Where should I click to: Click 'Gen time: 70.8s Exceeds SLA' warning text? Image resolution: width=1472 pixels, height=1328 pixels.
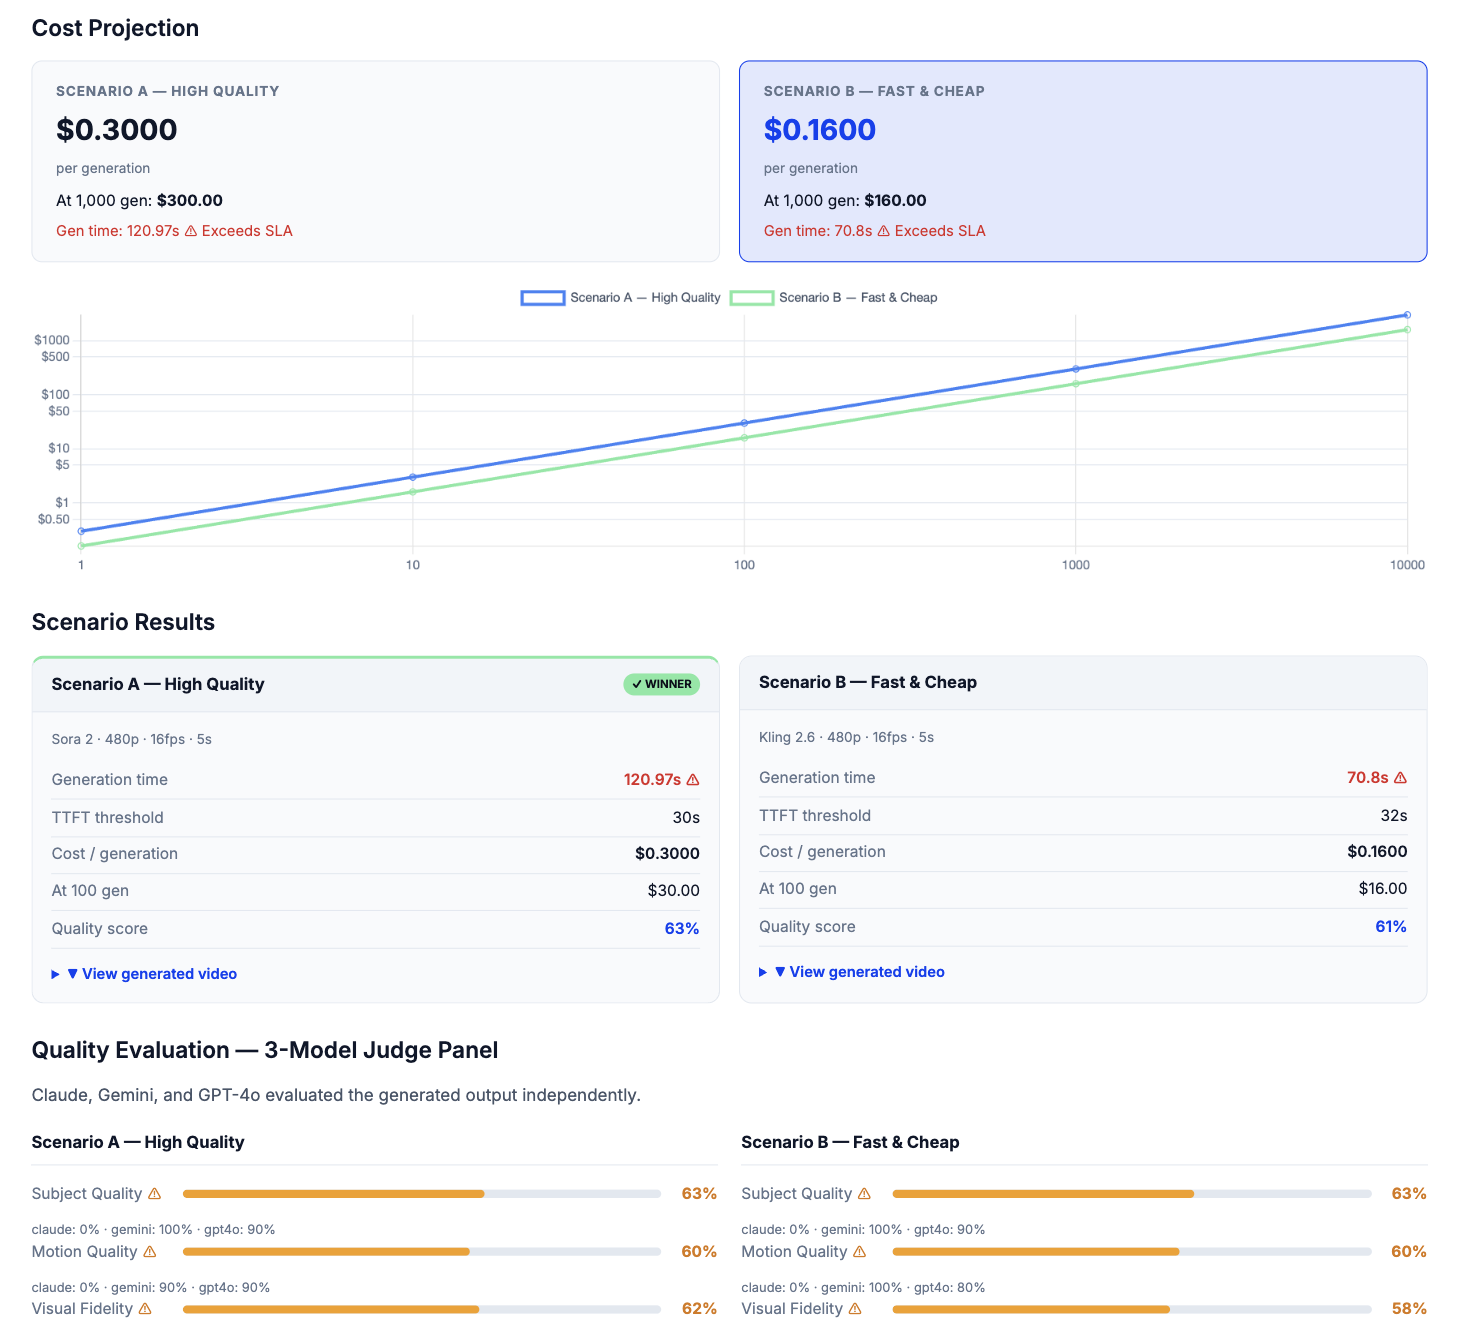(875, 230)
